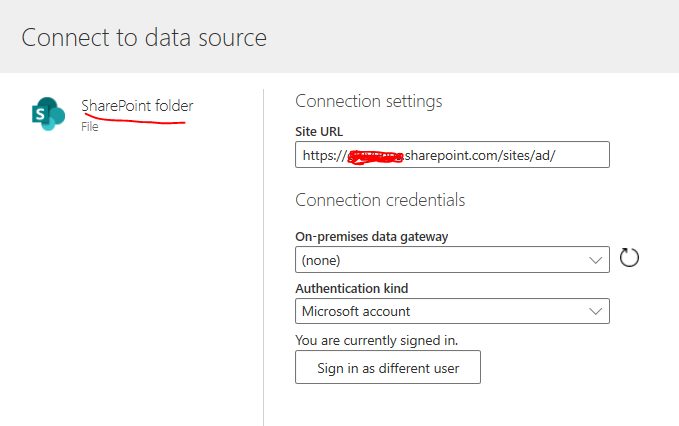Click the Site URL label

[319, 132]
